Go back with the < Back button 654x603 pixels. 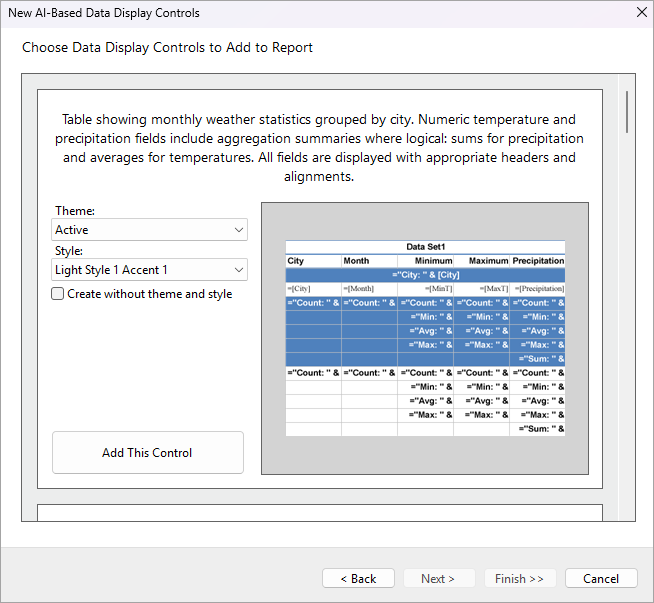click(x=358, y=578)
